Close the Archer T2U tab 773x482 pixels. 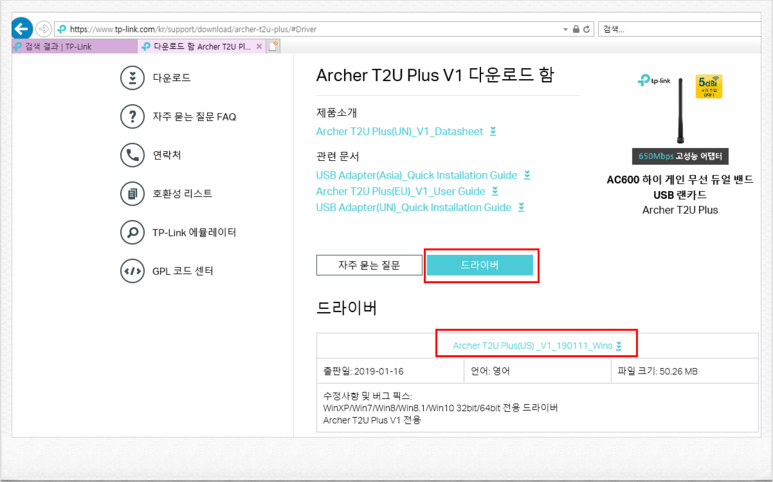[x=259, y=46]
